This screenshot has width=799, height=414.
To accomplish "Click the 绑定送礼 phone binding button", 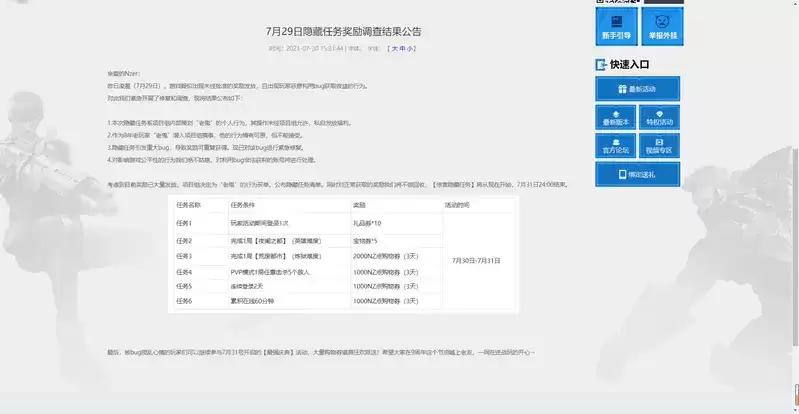I will pyautogui.click(x=637, y=175).
